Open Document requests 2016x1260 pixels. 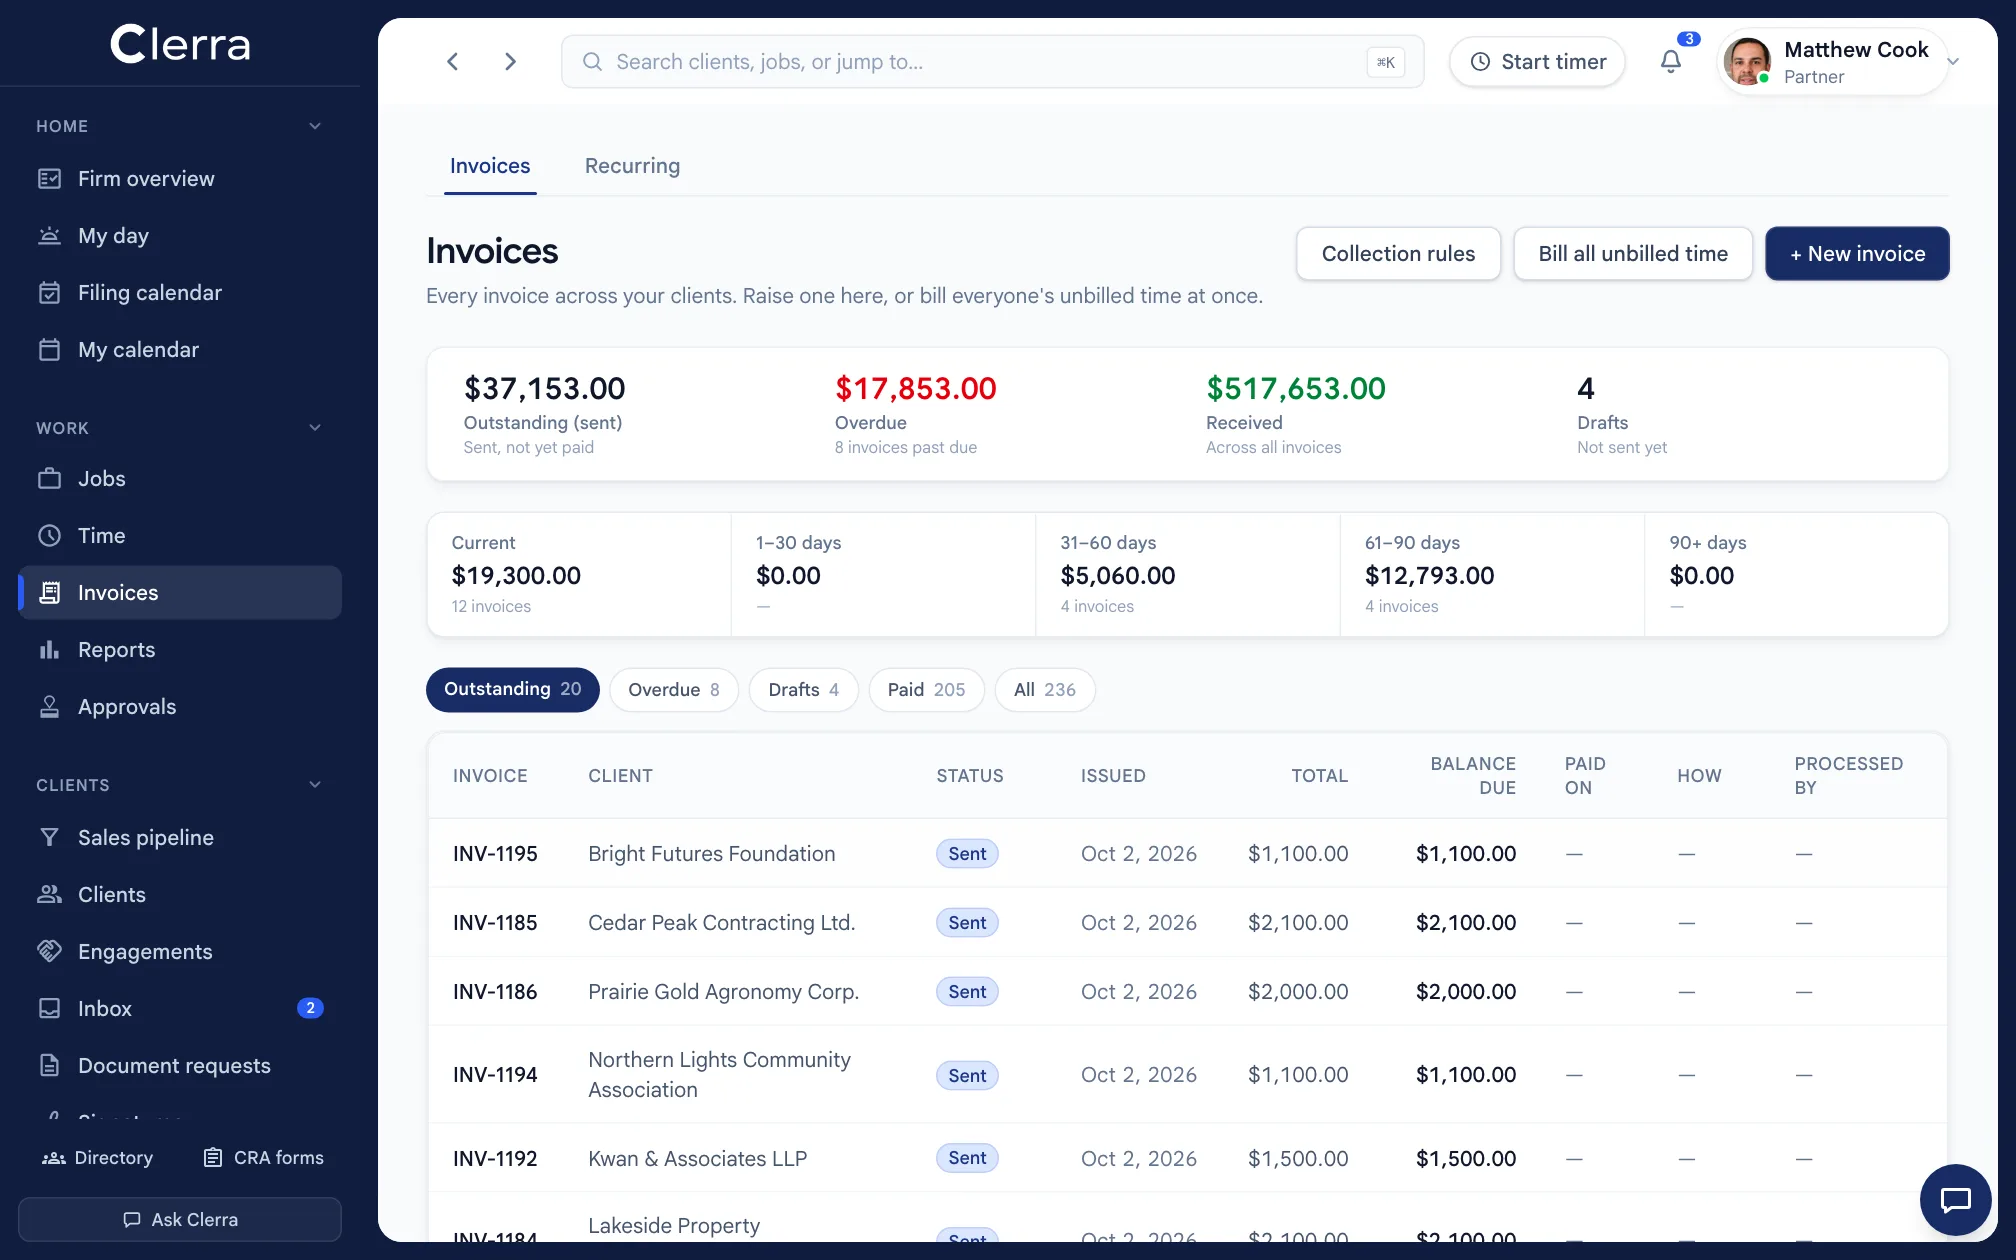tap(180, 1066)
